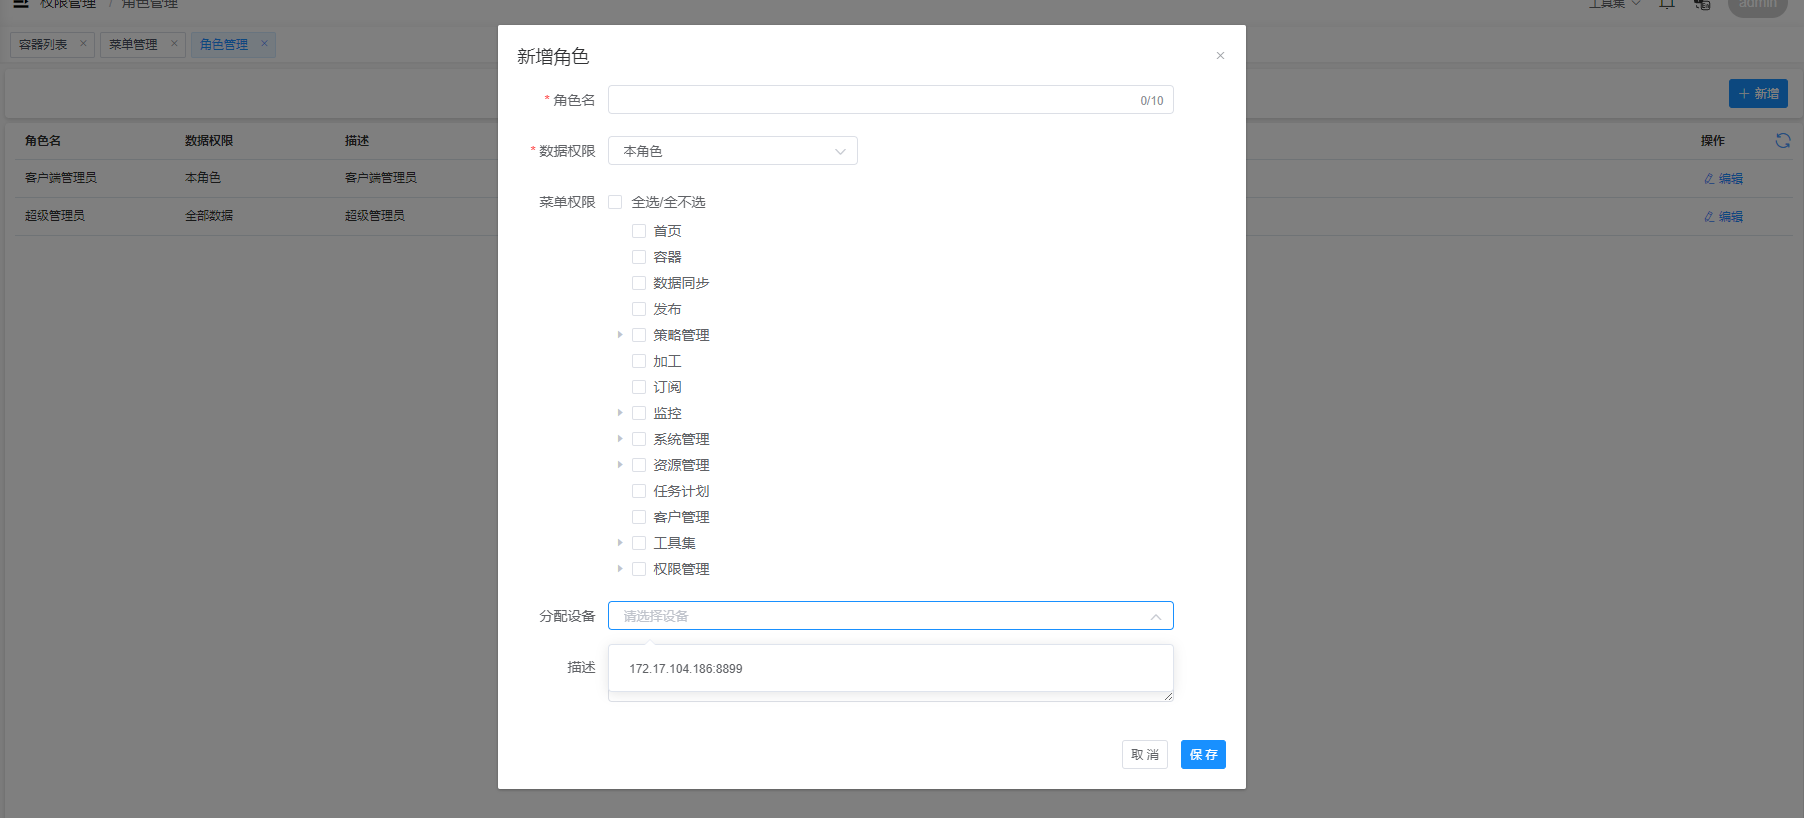Close the 菜单管理 tab with its X
Screen dimensions: 1804x818
click(174, 44)
